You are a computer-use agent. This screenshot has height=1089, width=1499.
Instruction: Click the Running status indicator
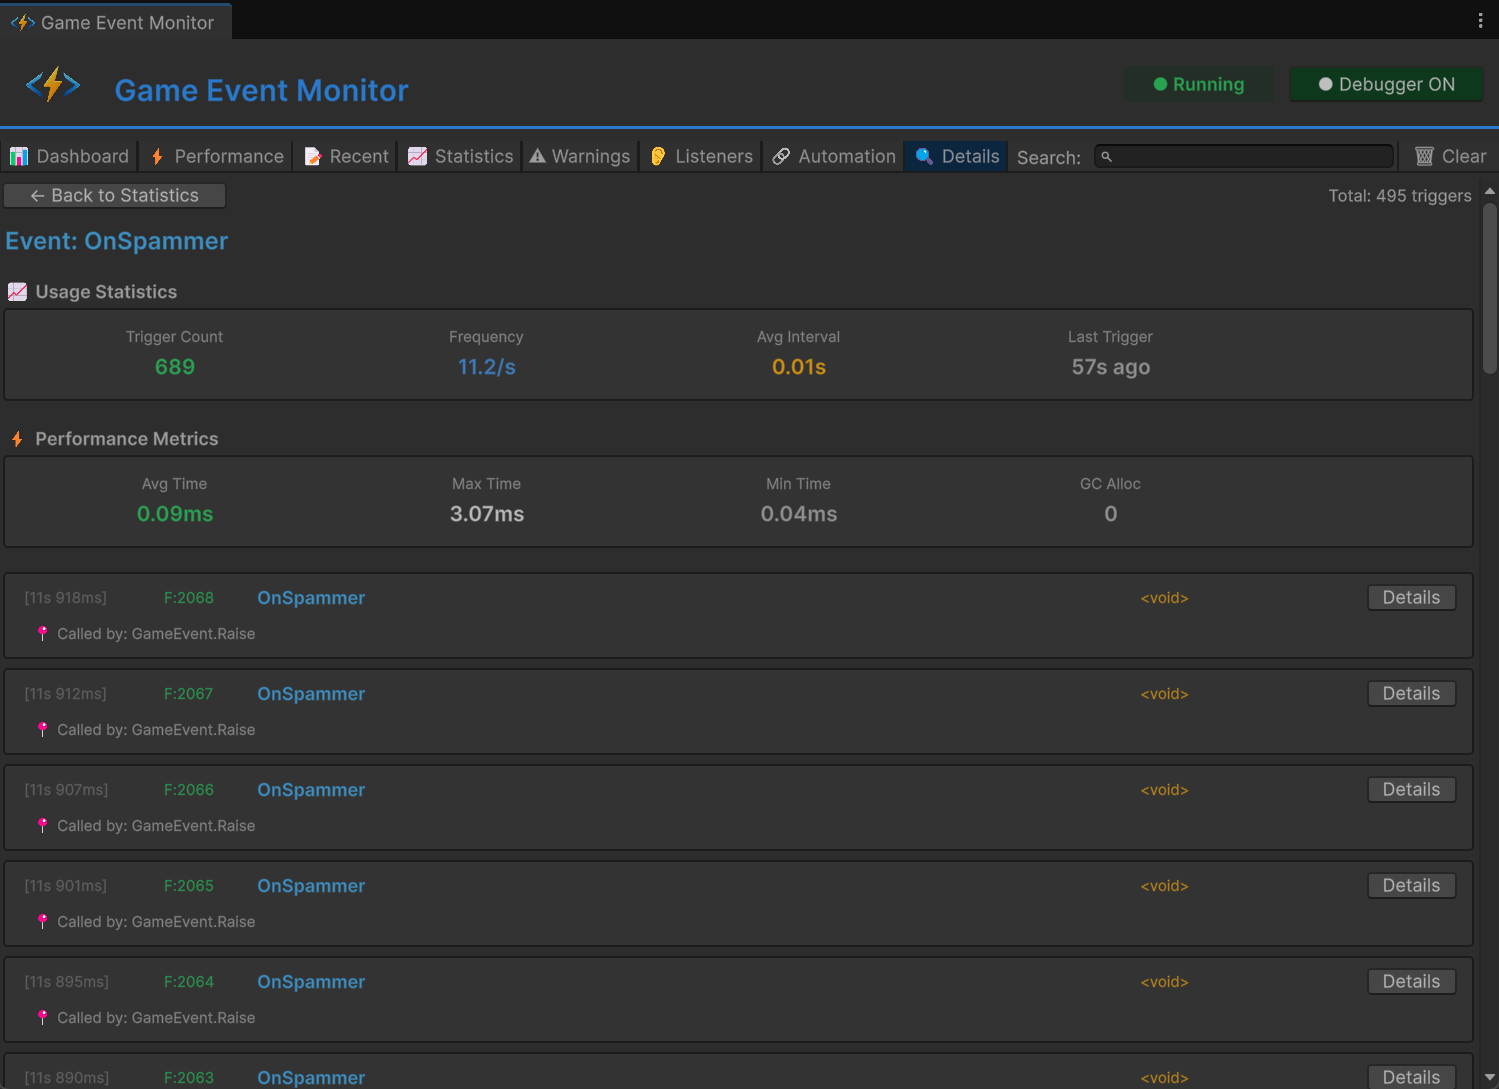pos(1199,84)
